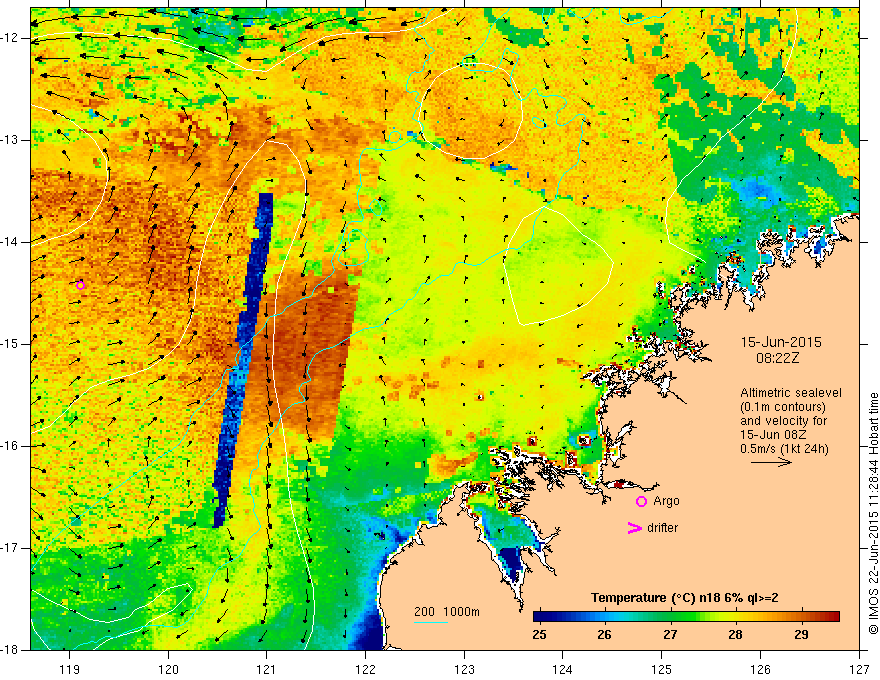
Task: Click the closed white sea-level contour near 124°E, 14.5°S
Action: point(558,266)
